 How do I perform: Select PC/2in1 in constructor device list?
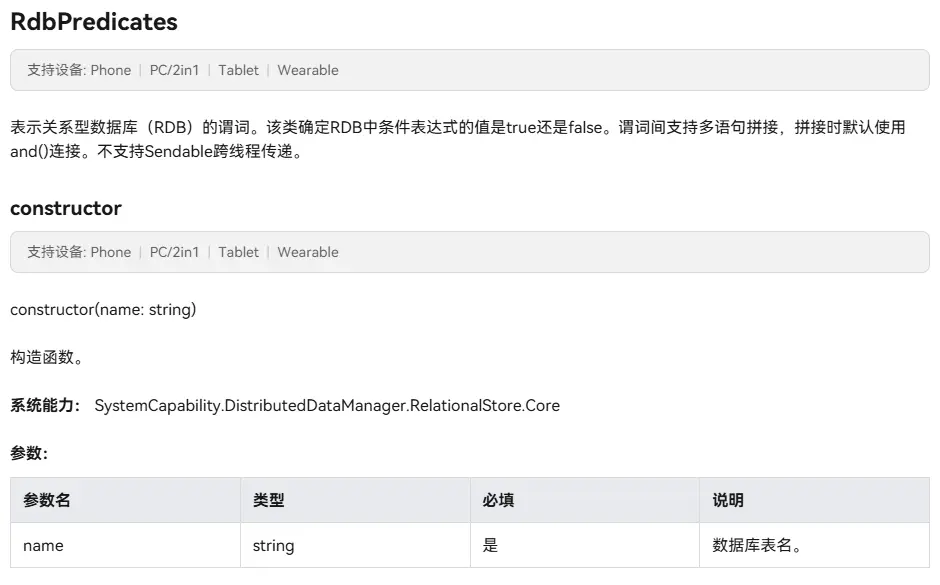(174, 252)
